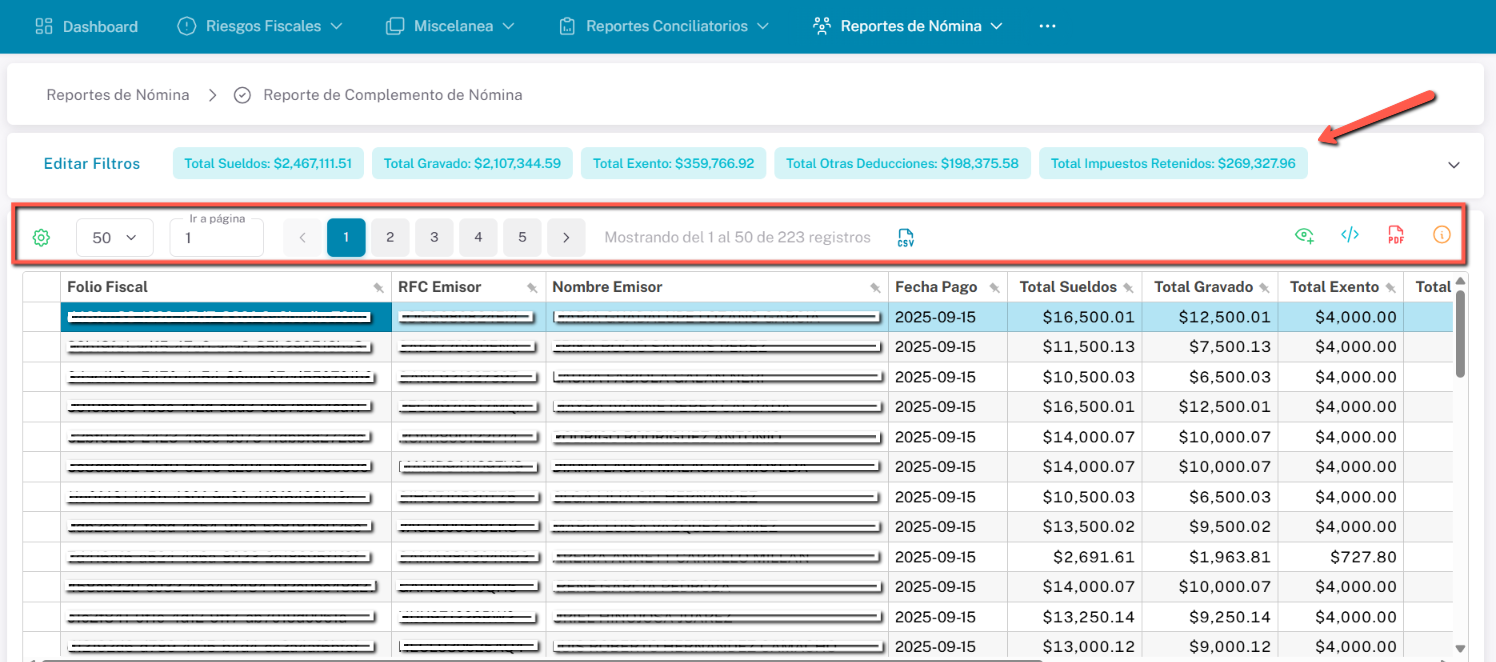Expand the filters panel chevron

(x=1454, y=164)
